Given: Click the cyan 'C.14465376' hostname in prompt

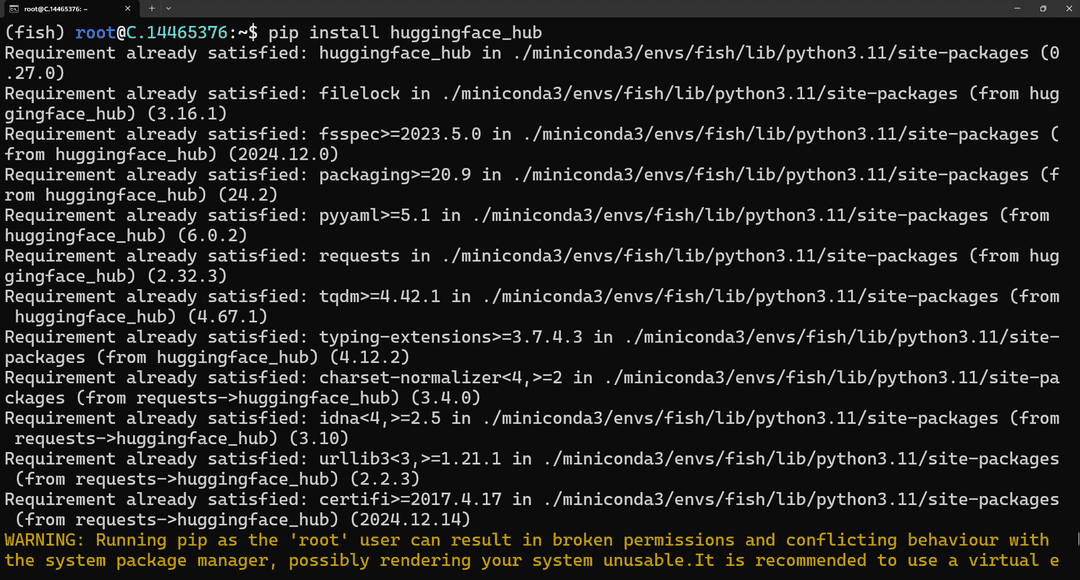Looking at the screenshot, I should pos(176,32).
